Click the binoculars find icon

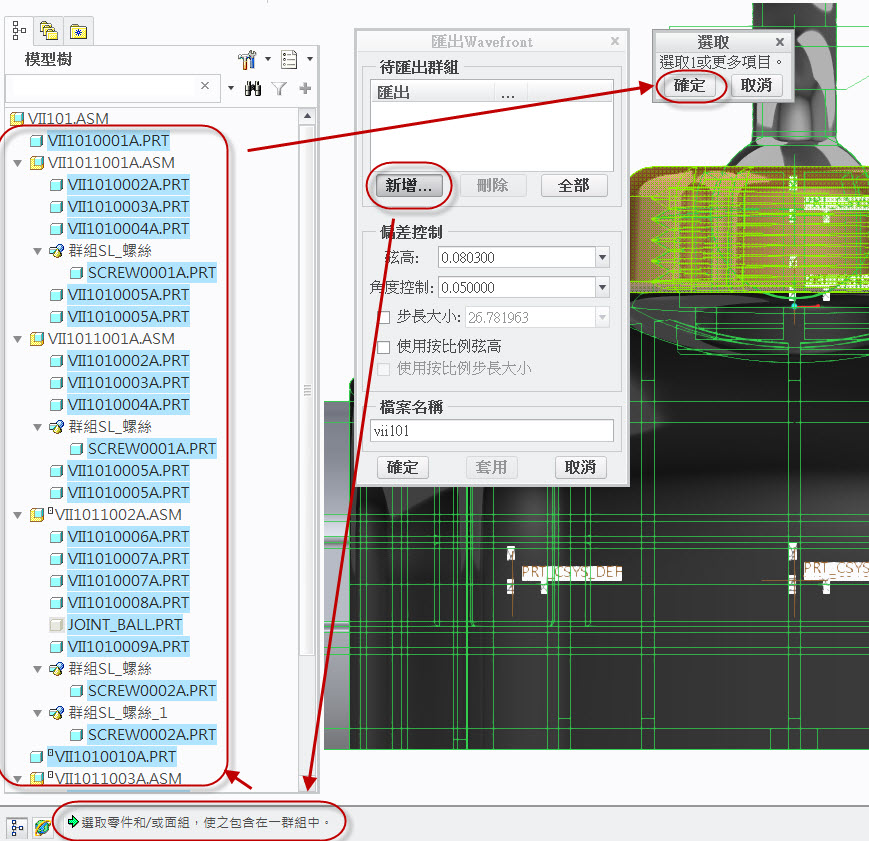coord(253,89)
